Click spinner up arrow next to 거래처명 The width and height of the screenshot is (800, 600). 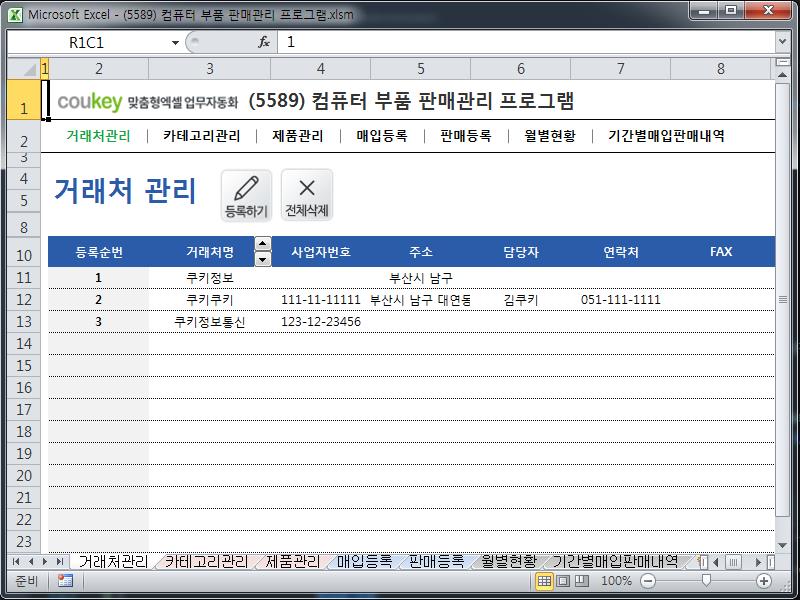click(262, 243)
